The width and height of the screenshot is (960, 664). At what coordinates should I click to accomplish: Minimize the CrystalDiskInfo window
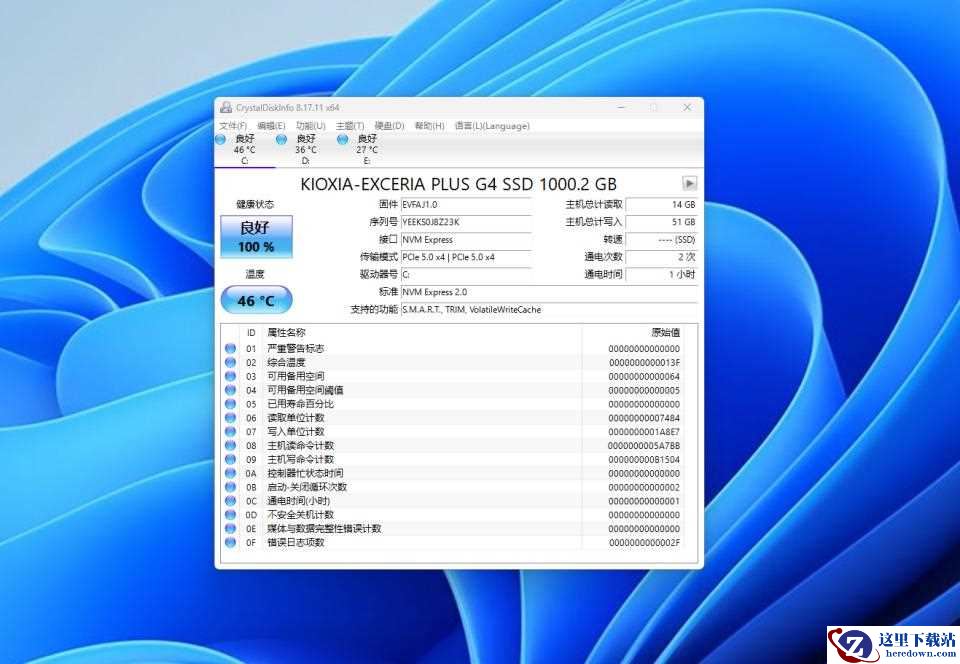point(621,107)
